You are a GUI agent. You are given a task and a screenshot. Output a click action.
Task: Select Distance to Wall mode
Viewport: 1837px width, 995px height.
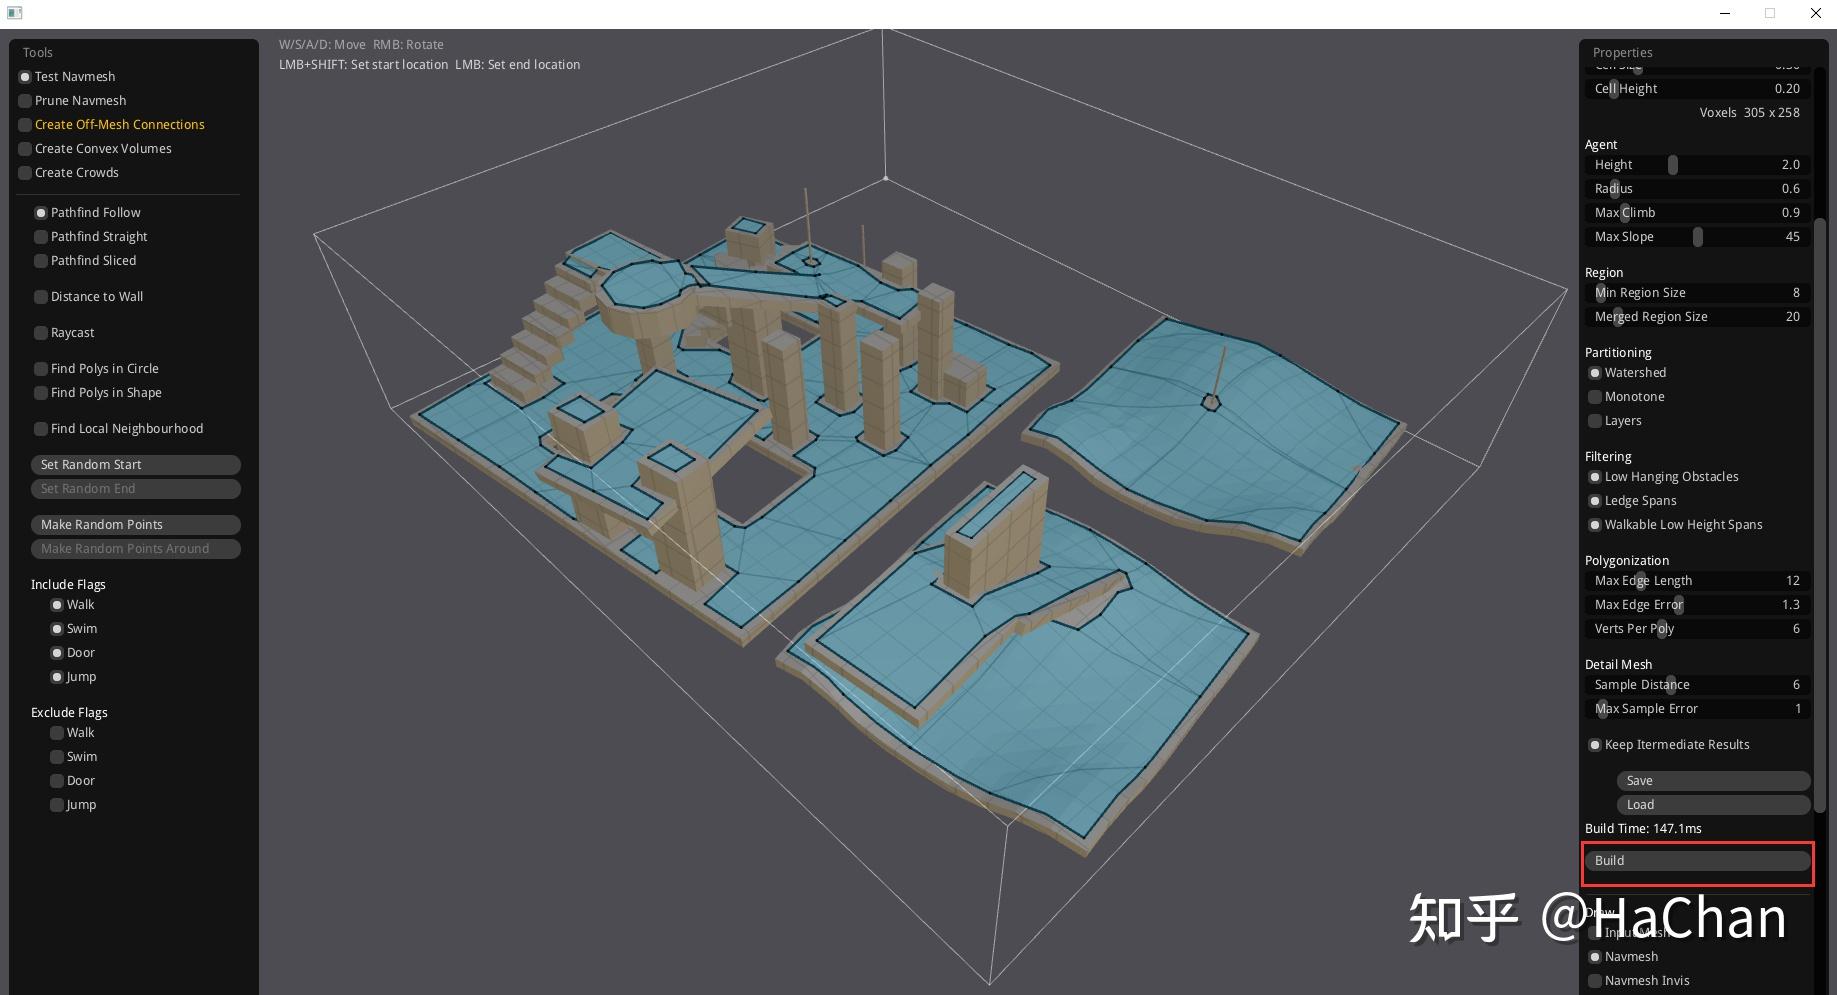(89, 297)
